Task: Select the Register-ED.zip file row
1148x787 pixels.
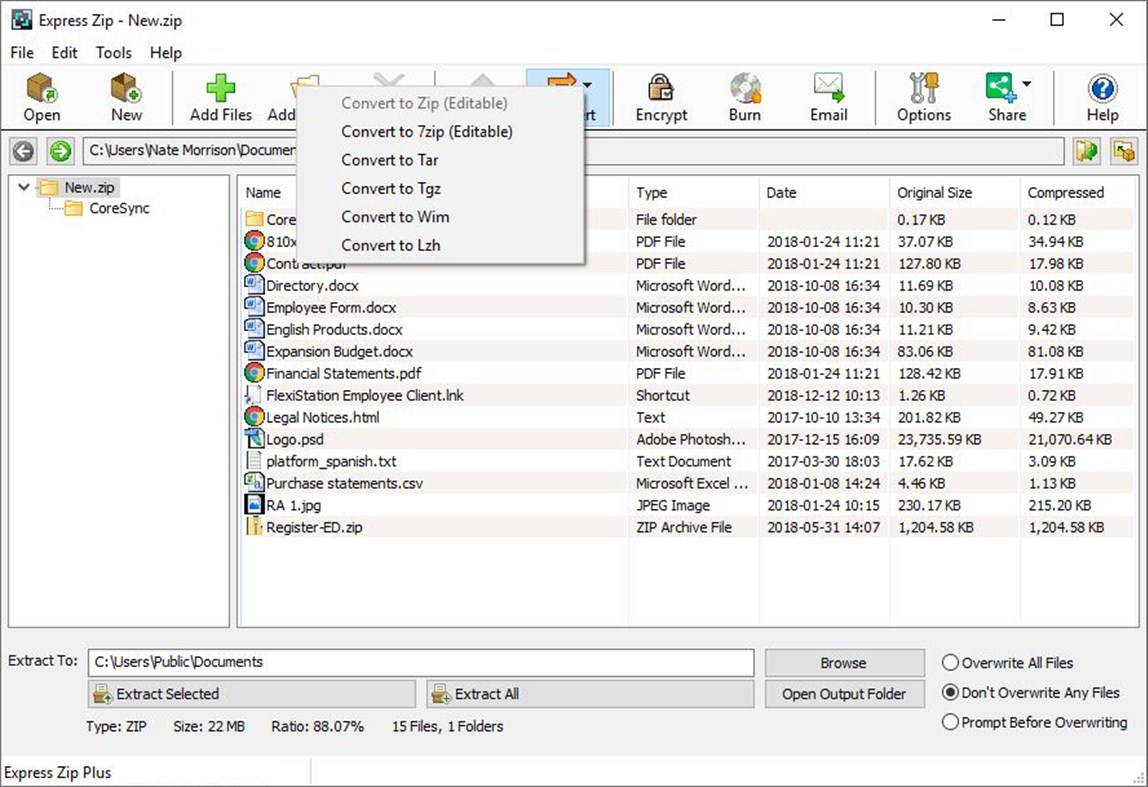Action: pyautogui.click(x=312, y=527)
